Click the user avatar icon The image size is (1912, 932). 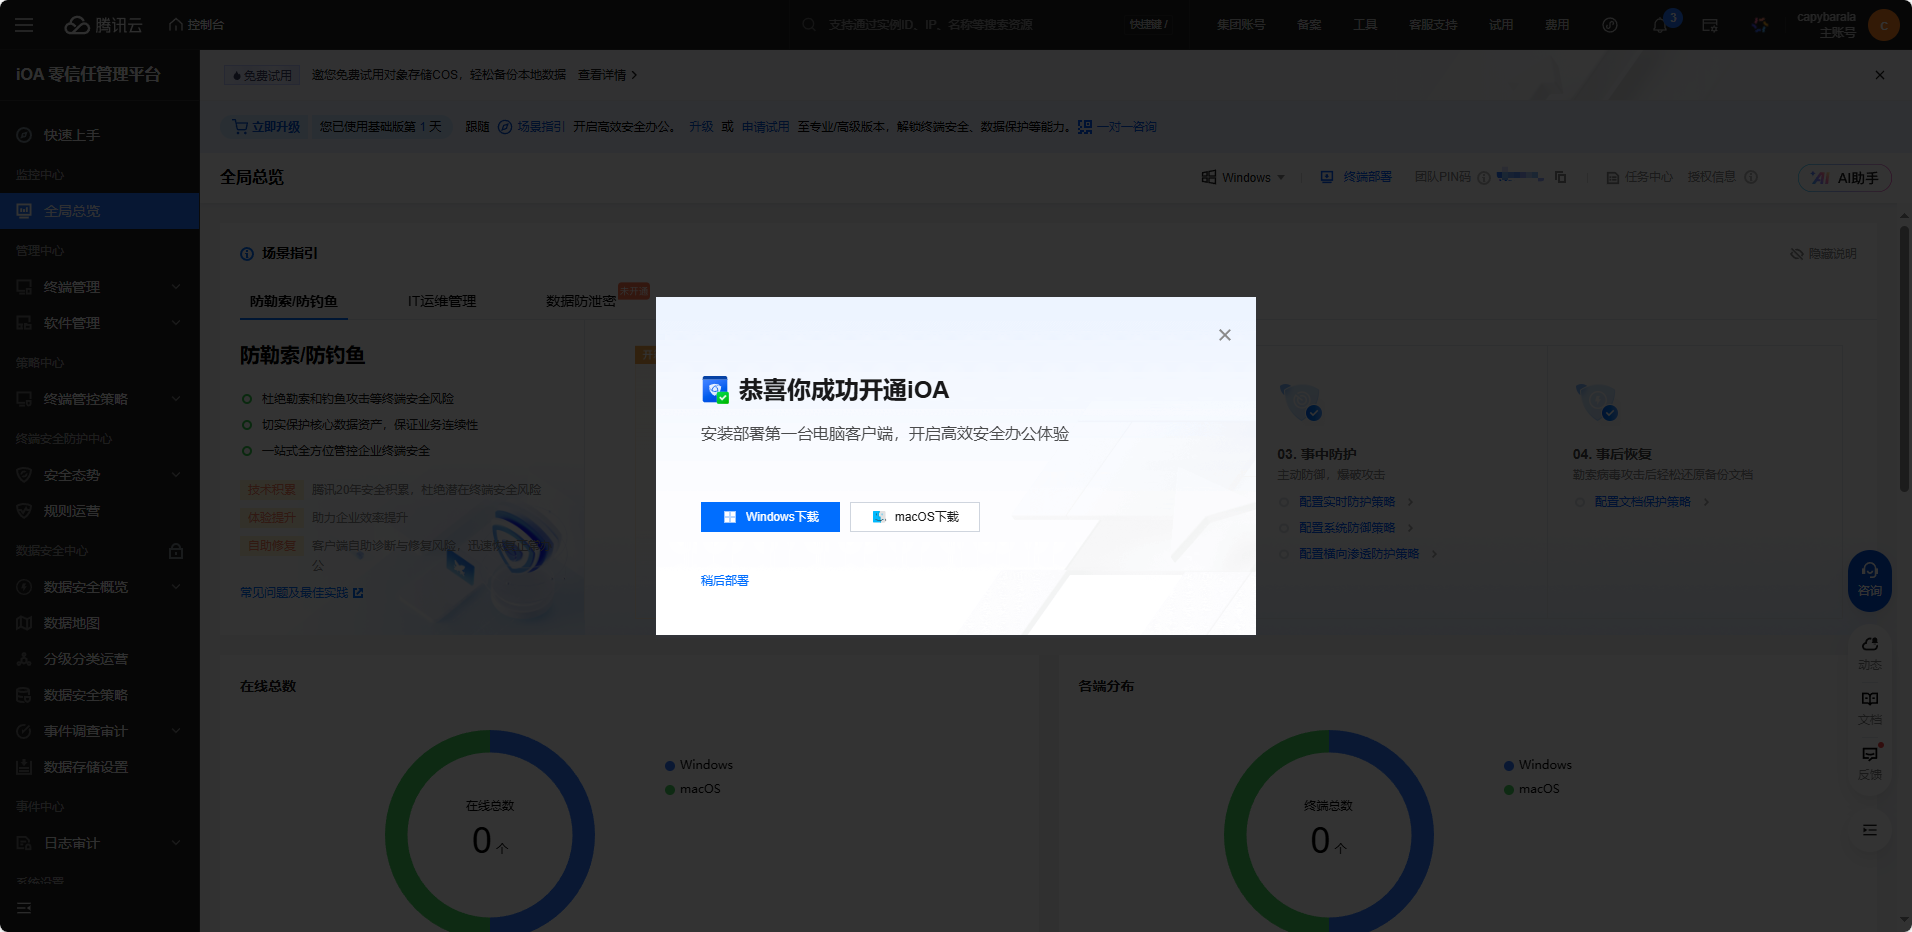click(x=1884, y=25)
